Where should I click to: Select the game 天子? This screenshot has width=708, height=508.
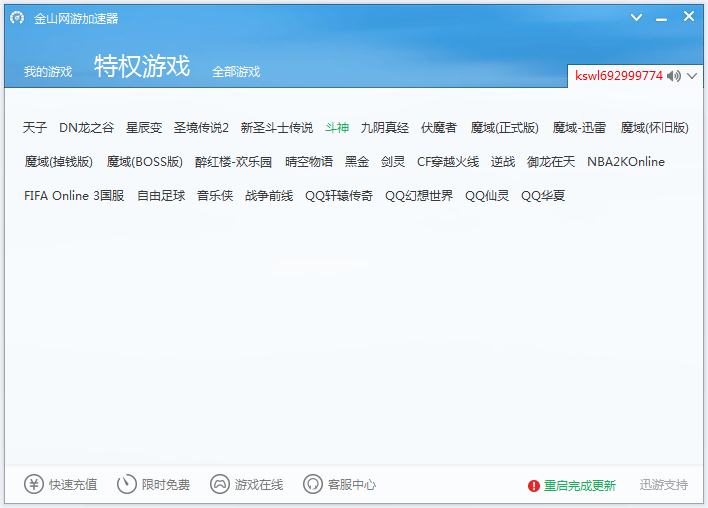[x=35, y=128]
